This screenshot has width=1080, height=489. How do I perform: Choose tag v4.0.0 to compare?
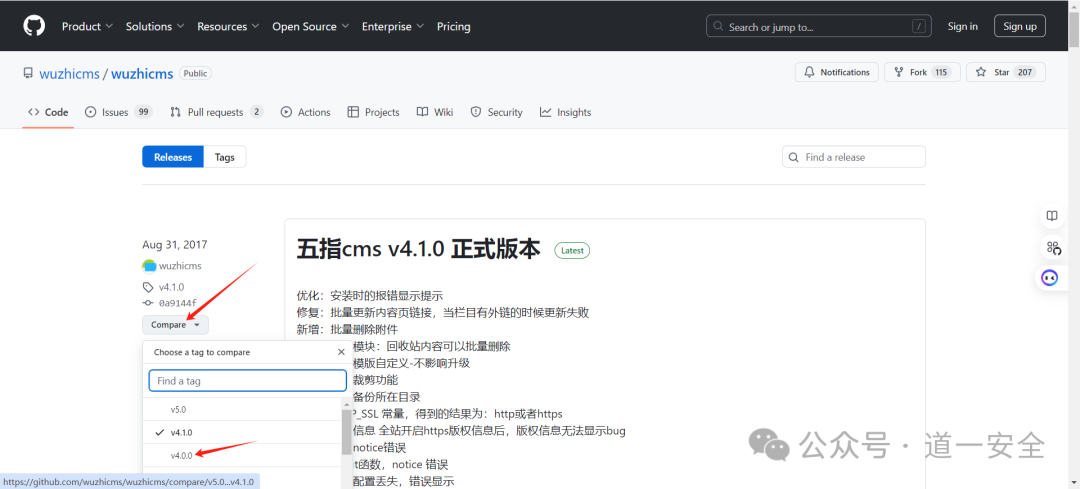242,455
